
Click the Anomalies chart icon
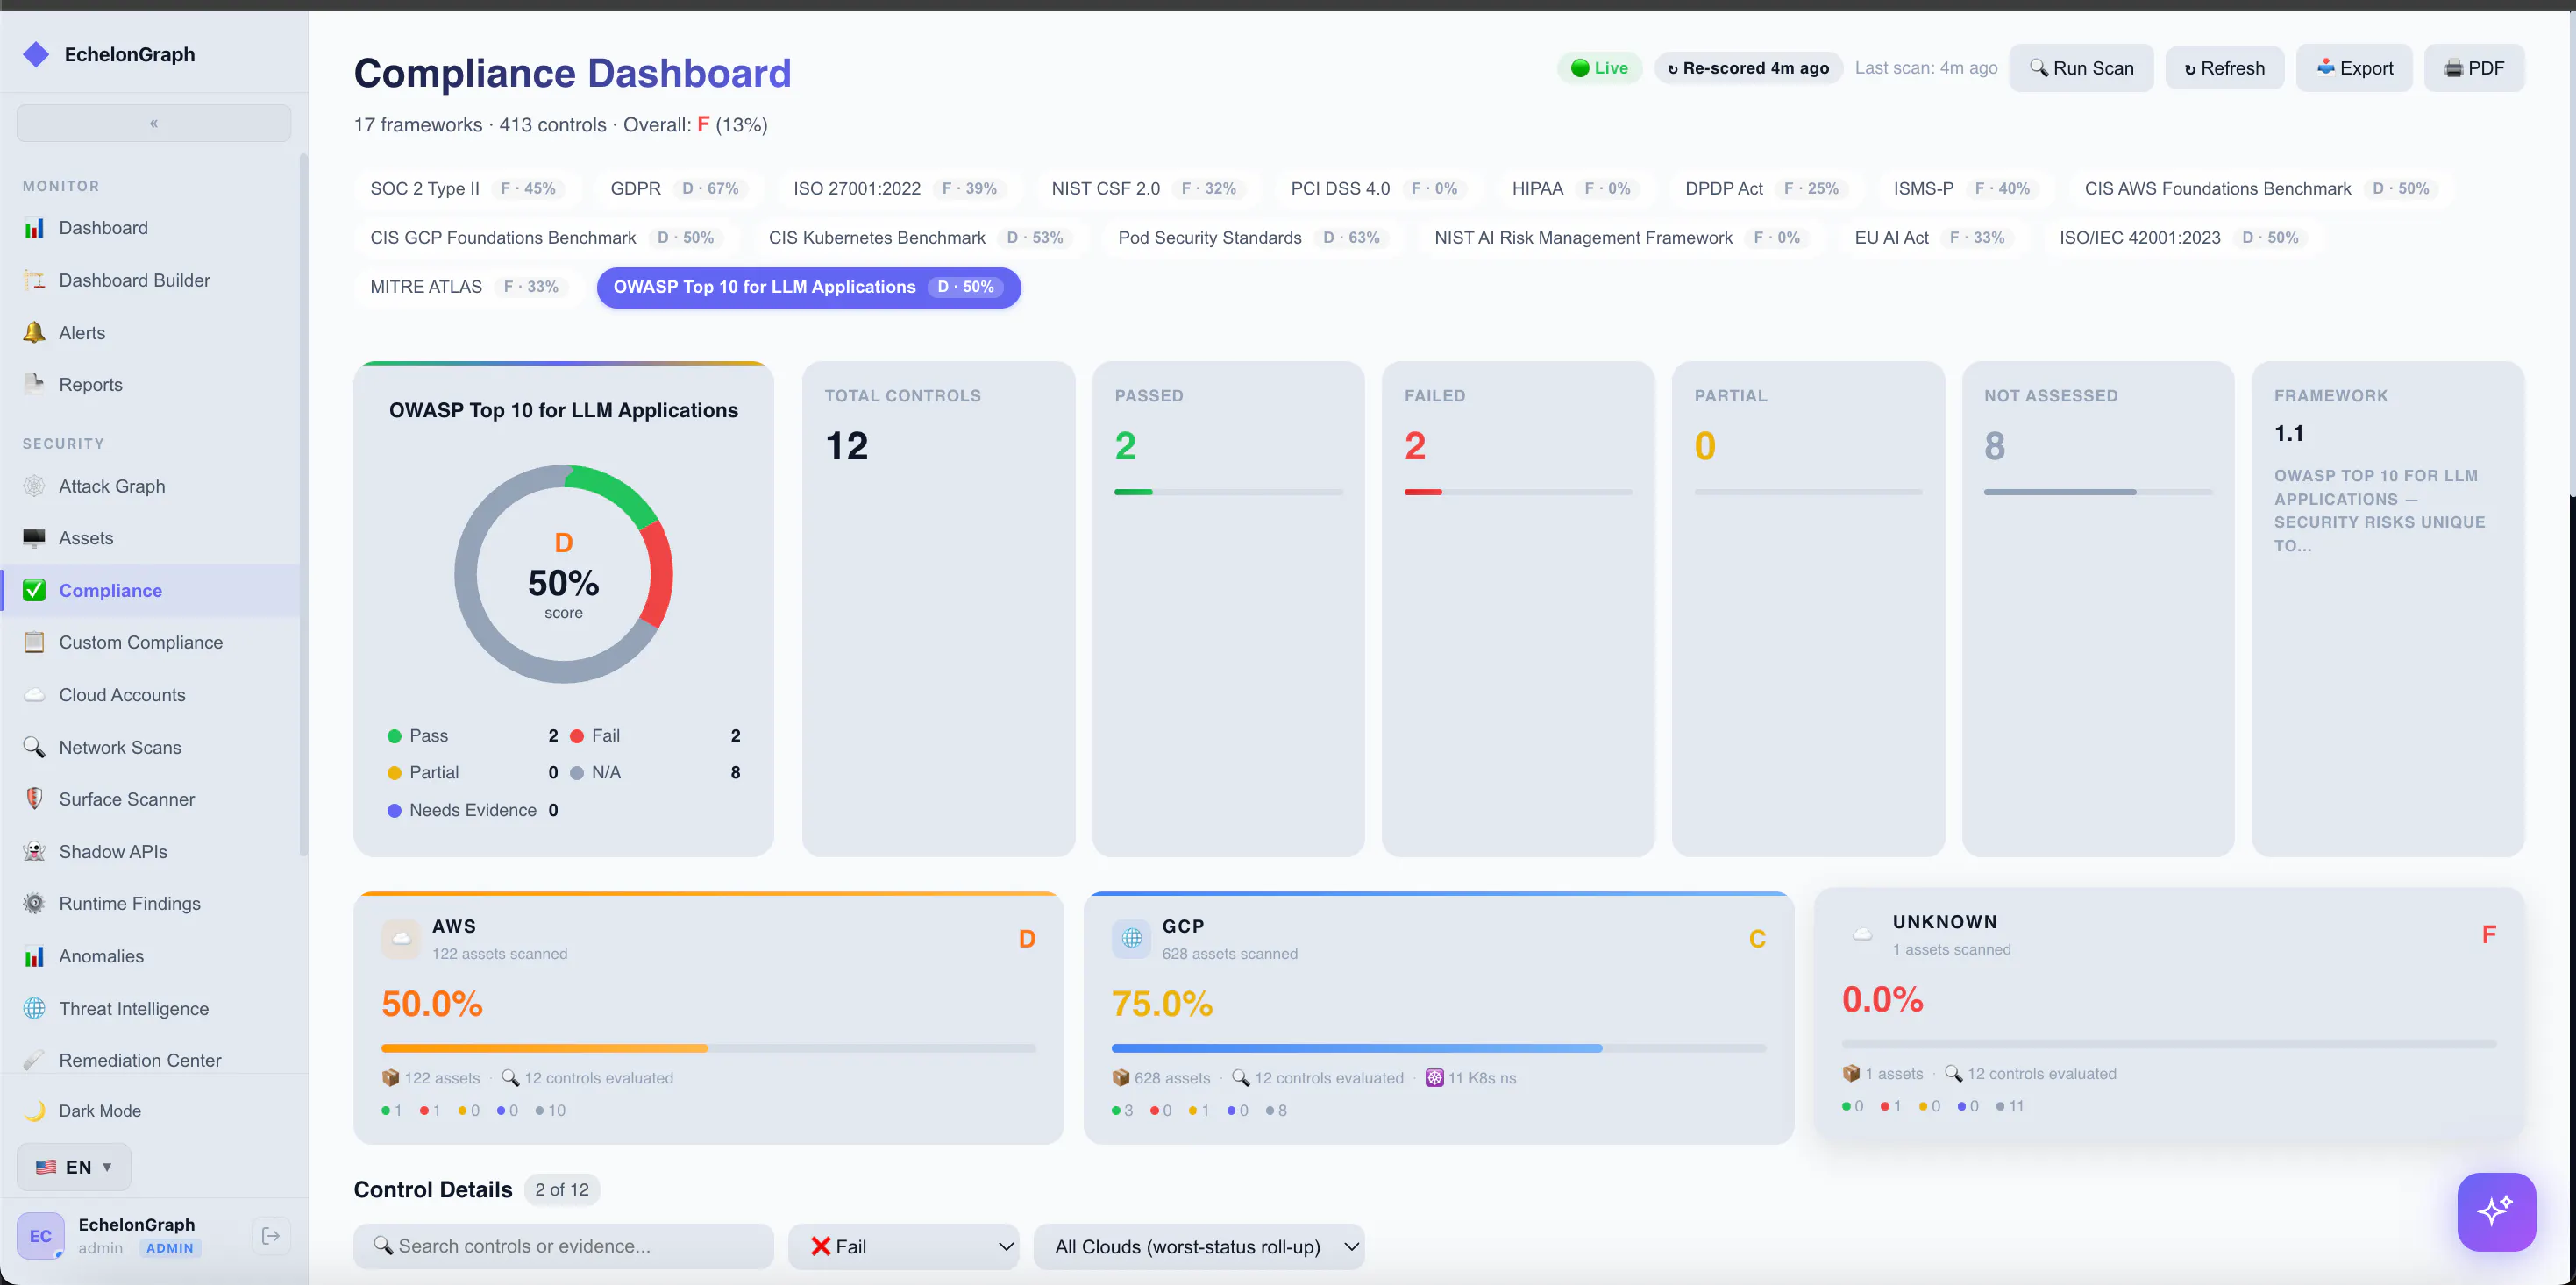(34, 956)
